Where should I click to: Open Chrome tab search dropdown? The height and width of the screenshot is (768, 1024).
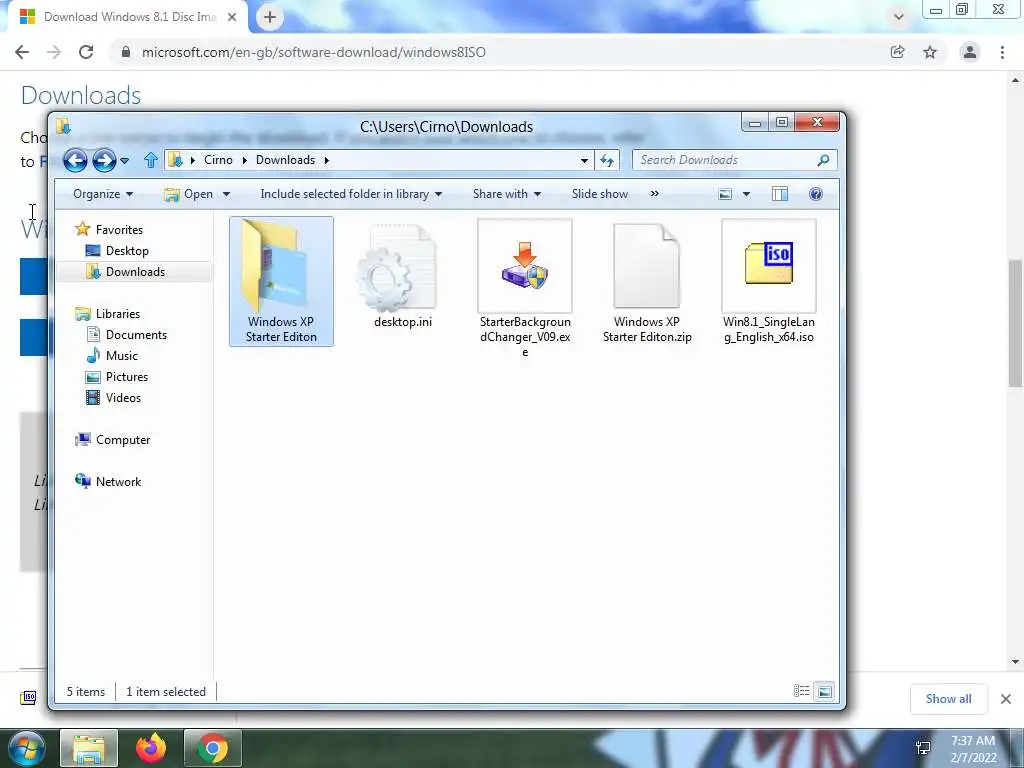click(899, 17)
